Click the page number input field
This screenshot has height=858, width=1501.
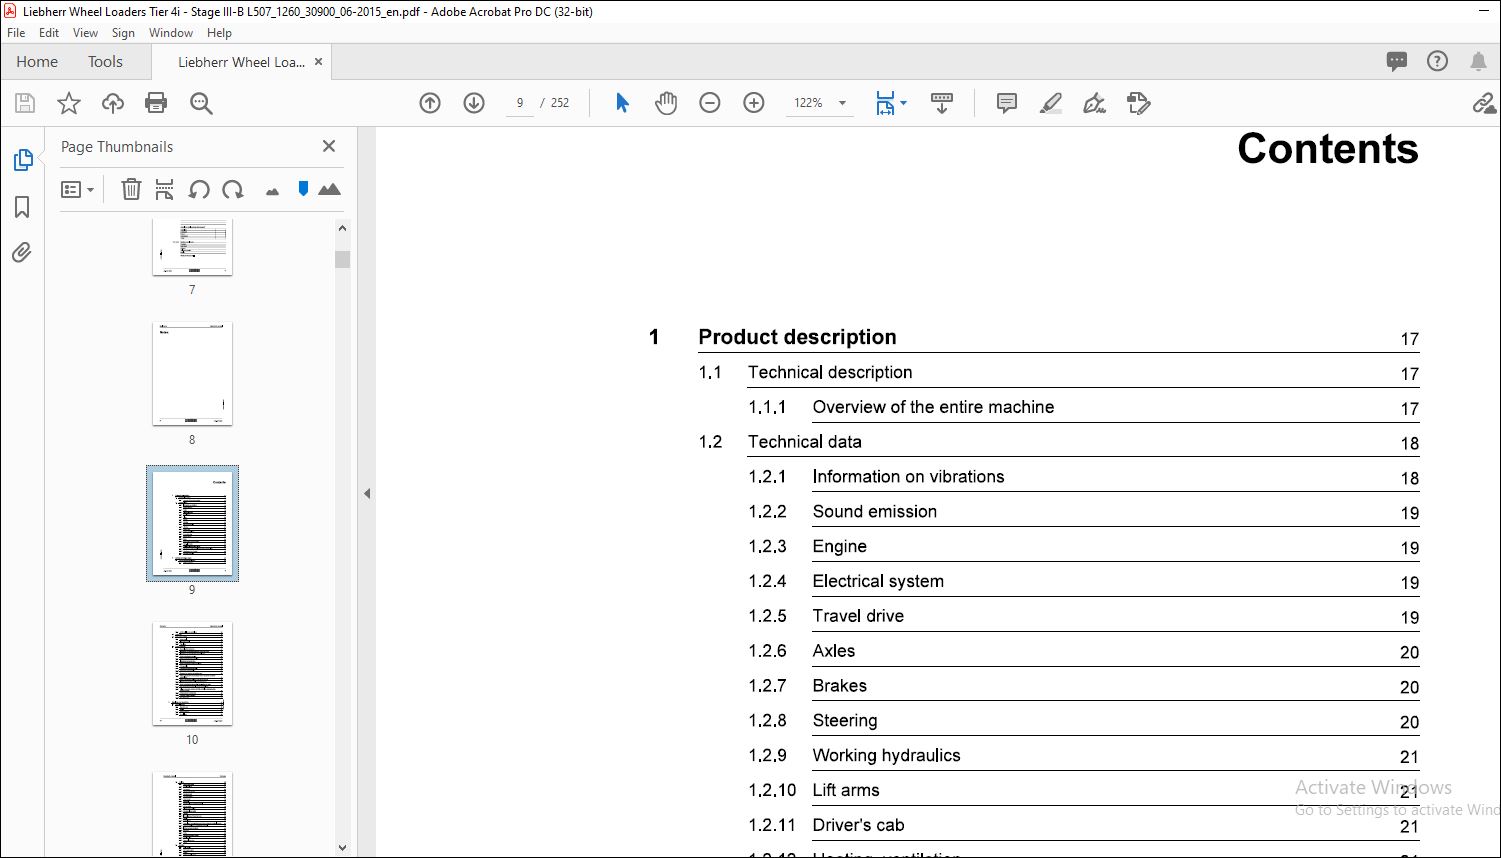click(x=519, y=103)
